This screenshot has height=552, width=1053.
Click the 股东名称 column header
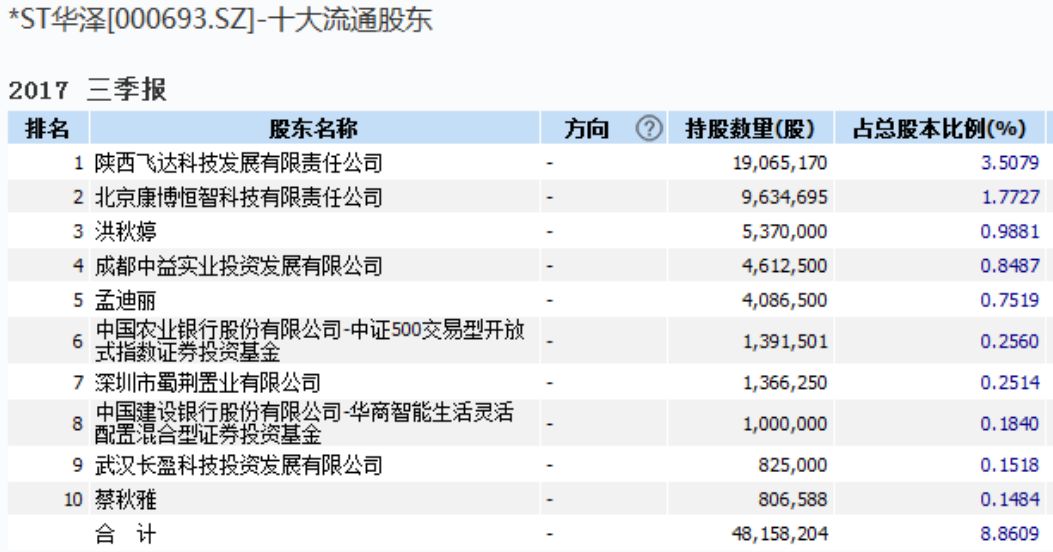[314, 128]
